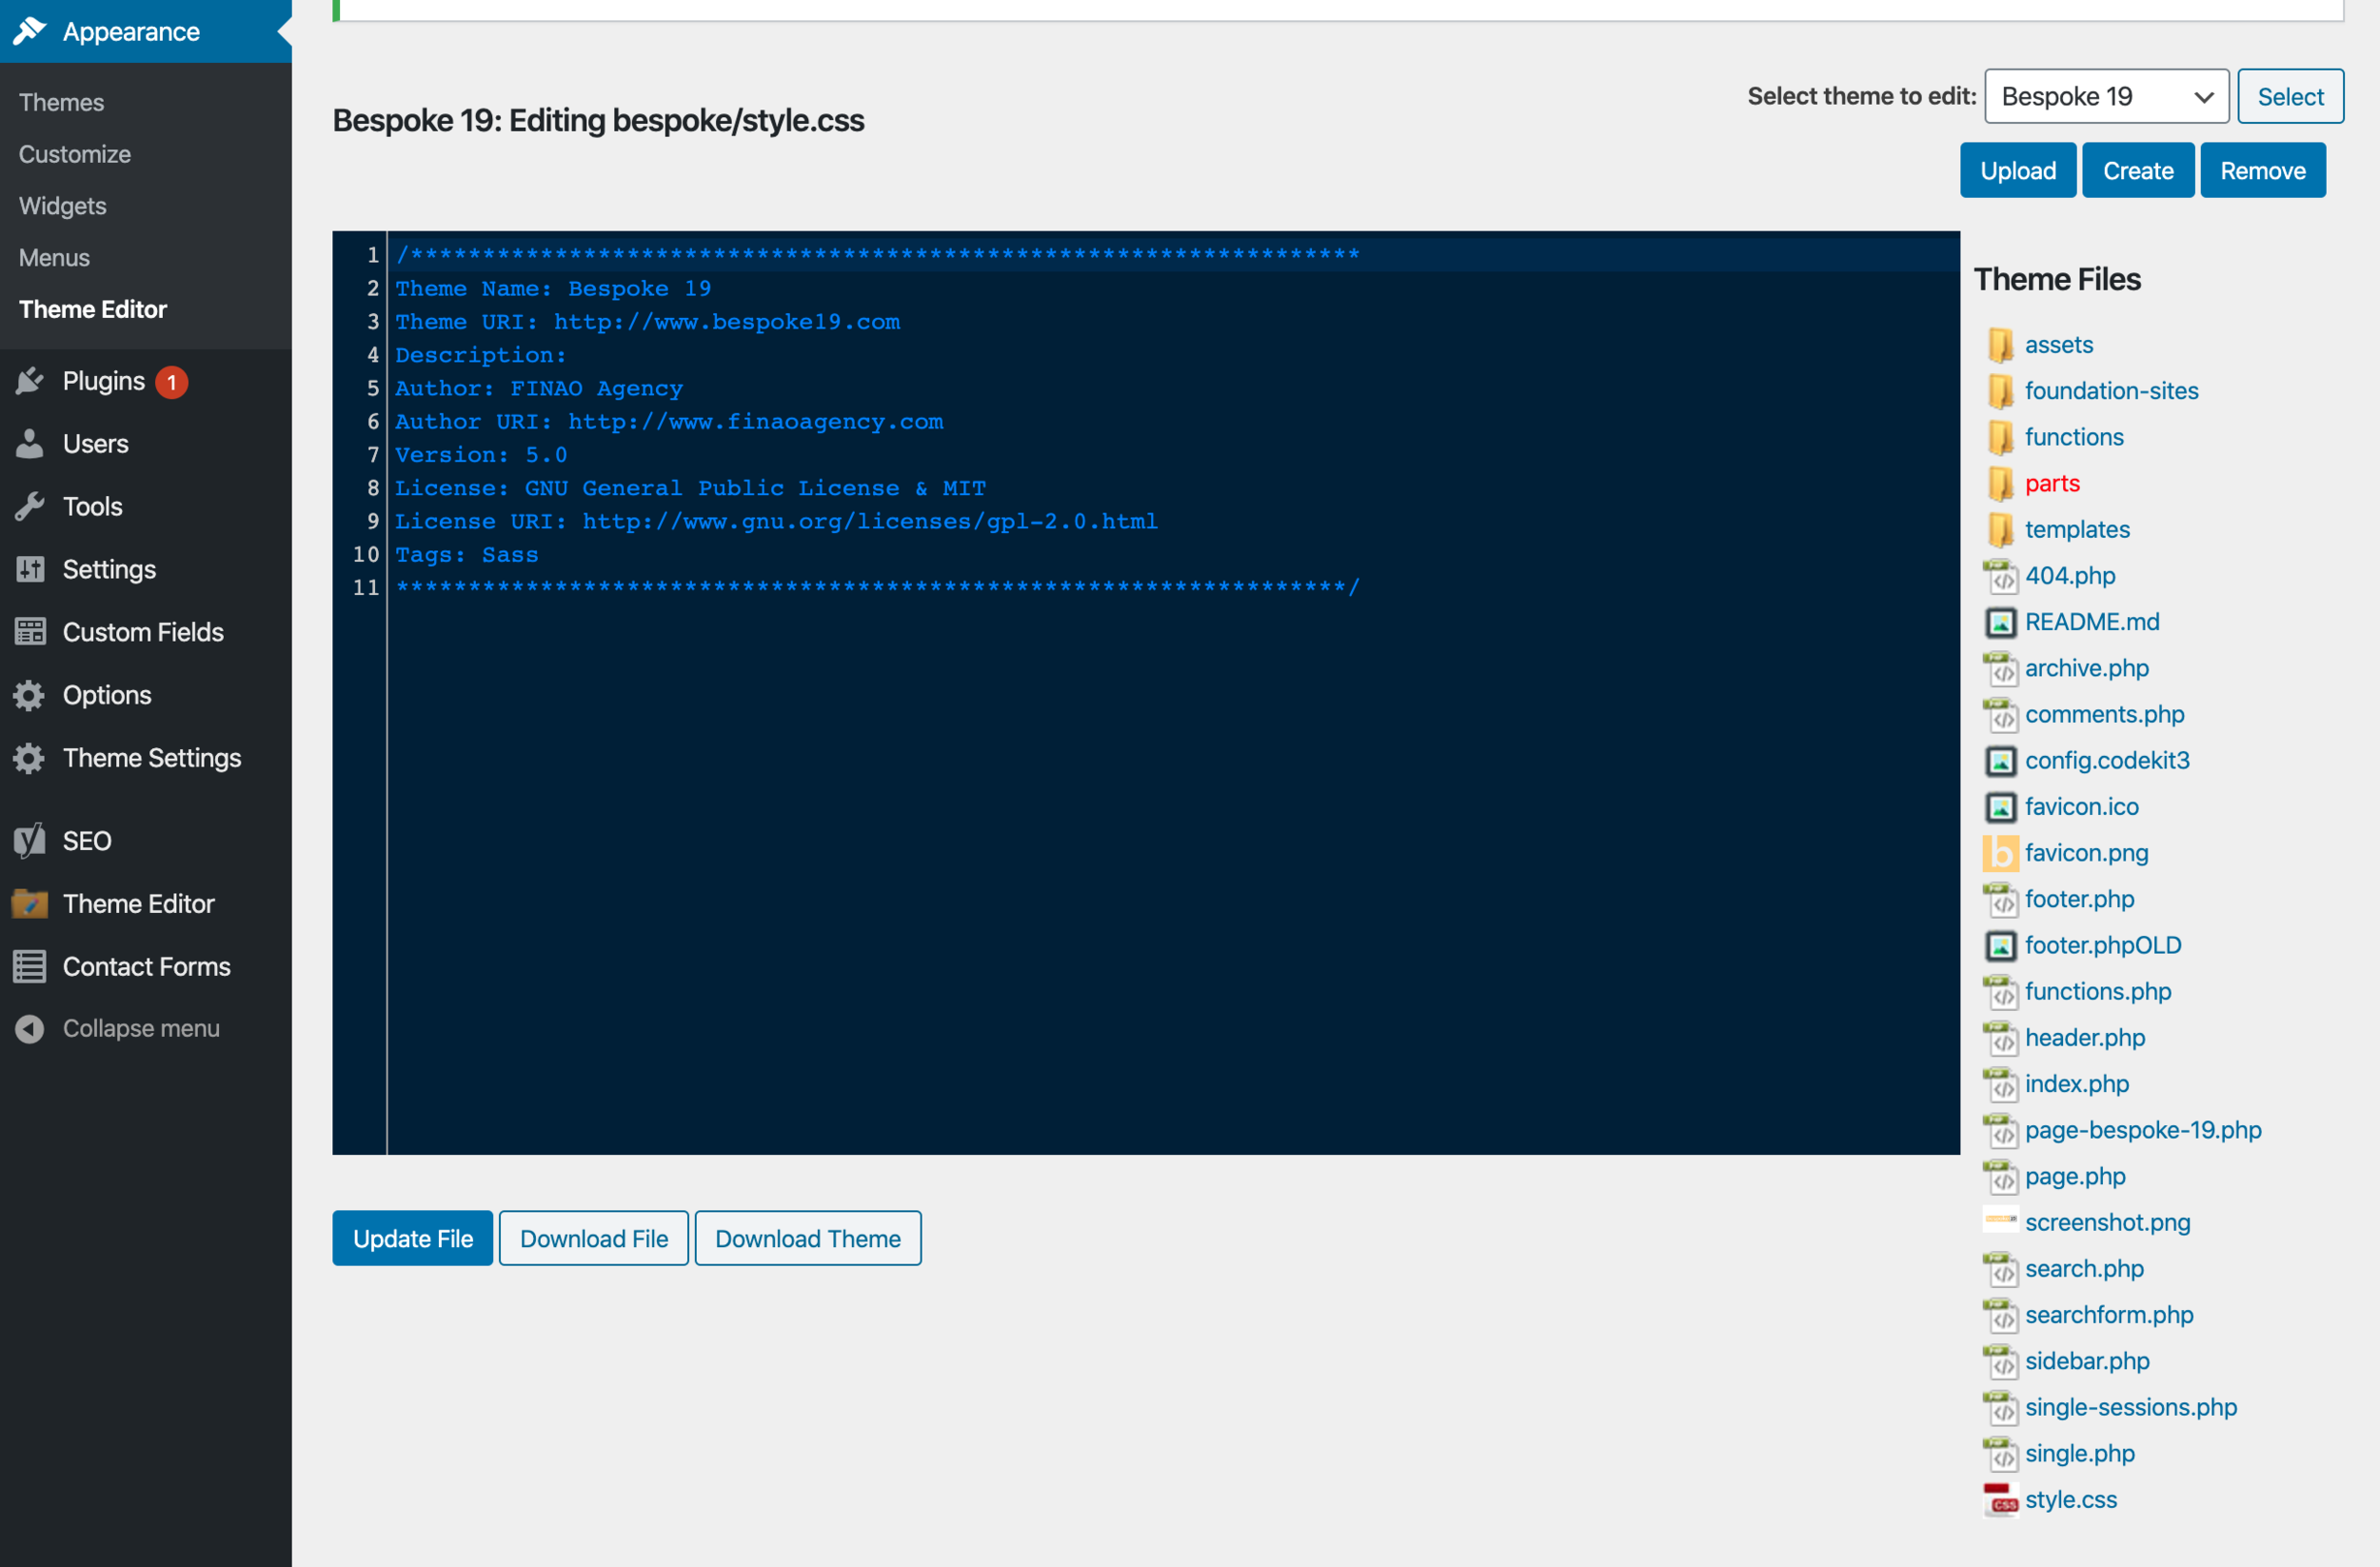The image size is (2380, 1567).
Task: Select Theme Editor under Appearance
Action: [x=93, y=309]
